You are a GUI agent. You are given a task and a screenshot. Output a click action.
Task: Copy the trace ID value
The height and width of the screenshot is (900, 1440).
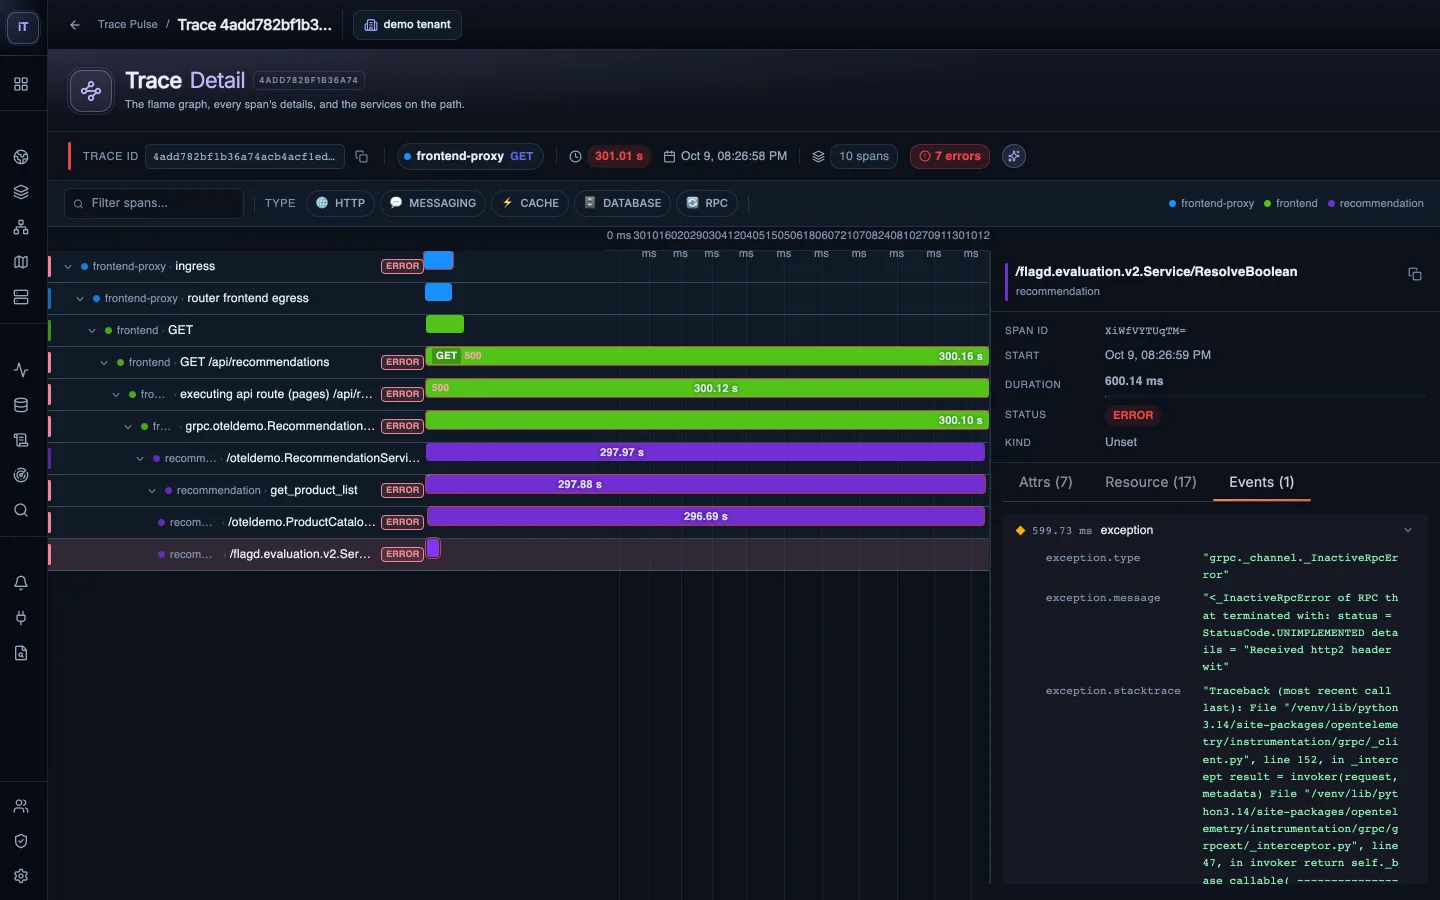362,157
